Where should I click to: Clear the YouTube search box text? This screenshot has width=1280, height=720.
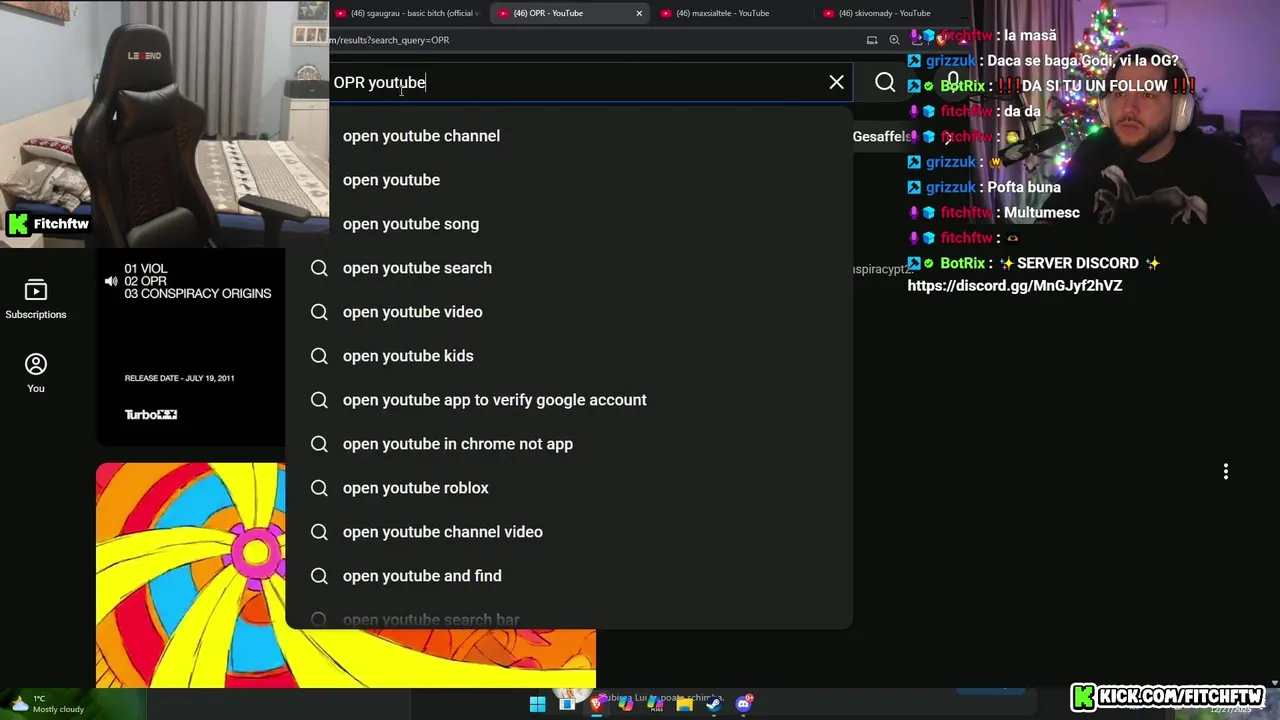pos(836,83)
